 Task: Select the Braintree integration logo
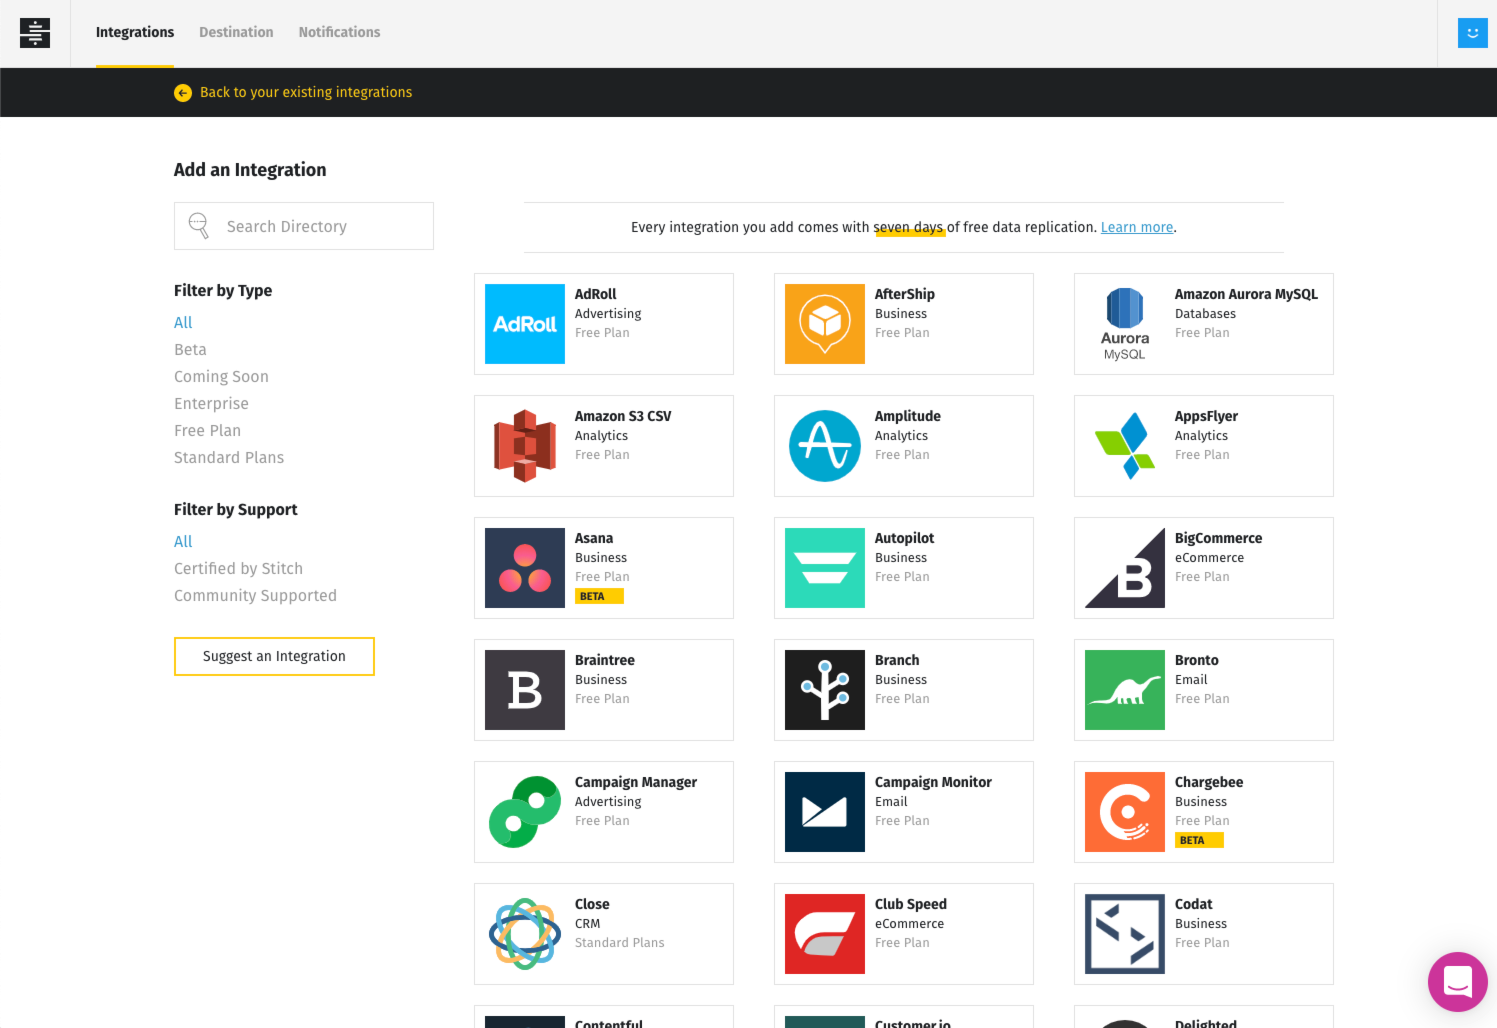pyautogui.click(x=525, y=690)
